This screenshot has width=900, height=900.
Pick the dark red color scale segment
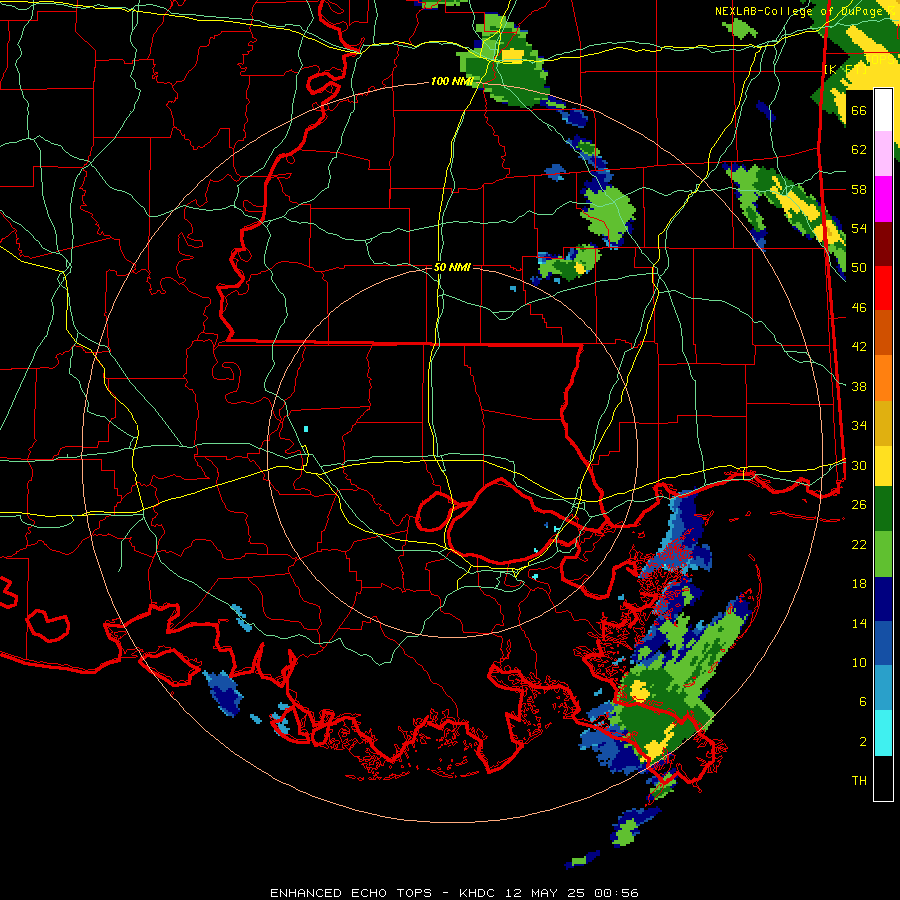tap(883, 244)
